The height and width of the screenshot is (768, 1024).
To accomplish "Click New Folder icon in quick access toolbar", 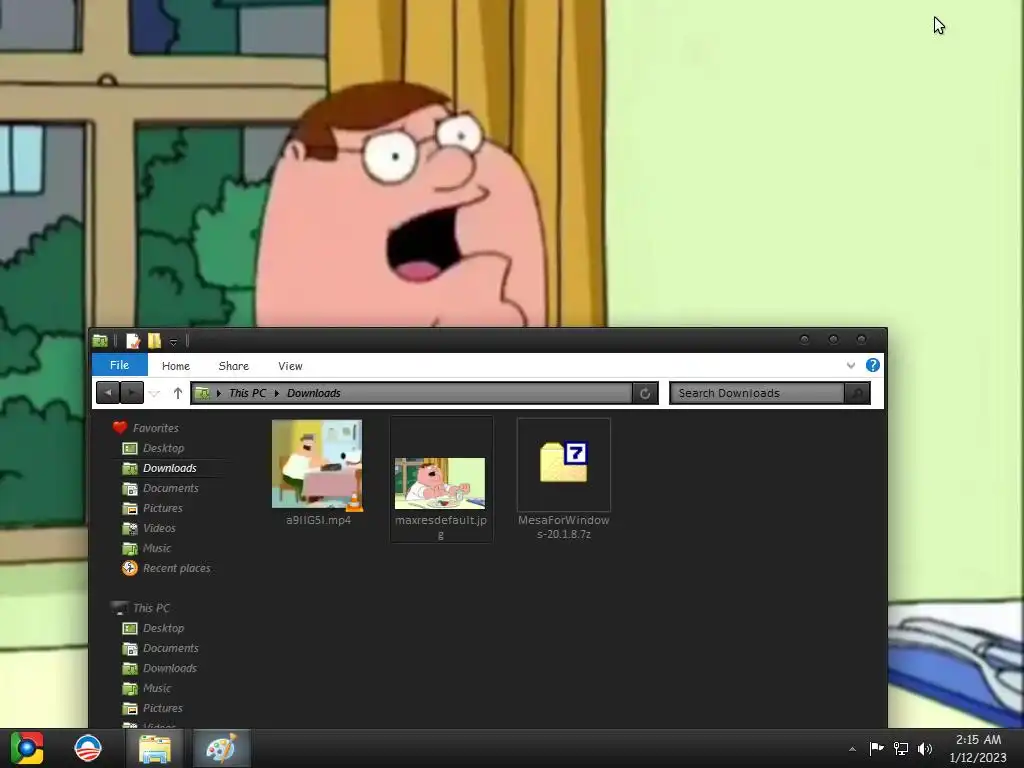I will 154,340.
